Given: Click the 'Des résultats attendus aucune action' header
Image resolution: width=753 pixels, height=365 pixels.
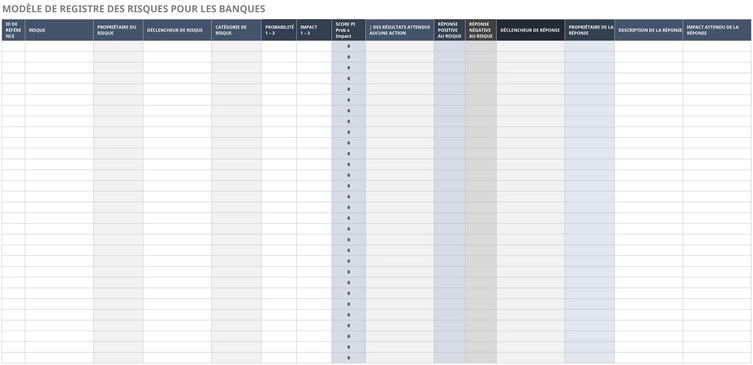Looking at the screenshot, I should tap(400, 30).
